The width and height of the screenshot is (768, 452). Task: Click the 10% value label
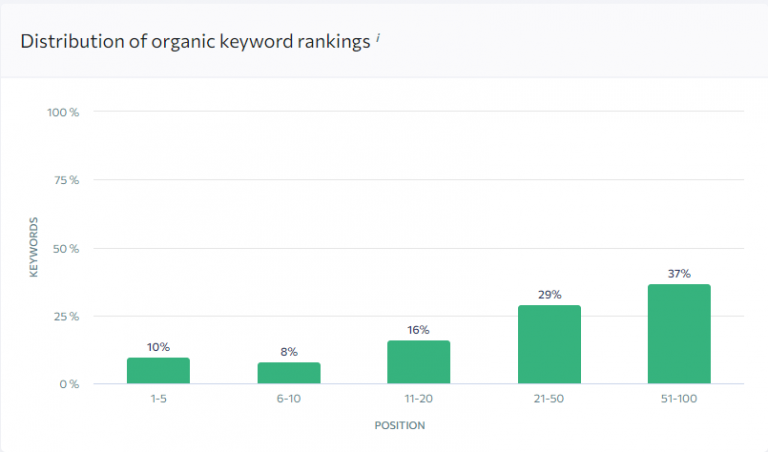(x=158, y=347)
